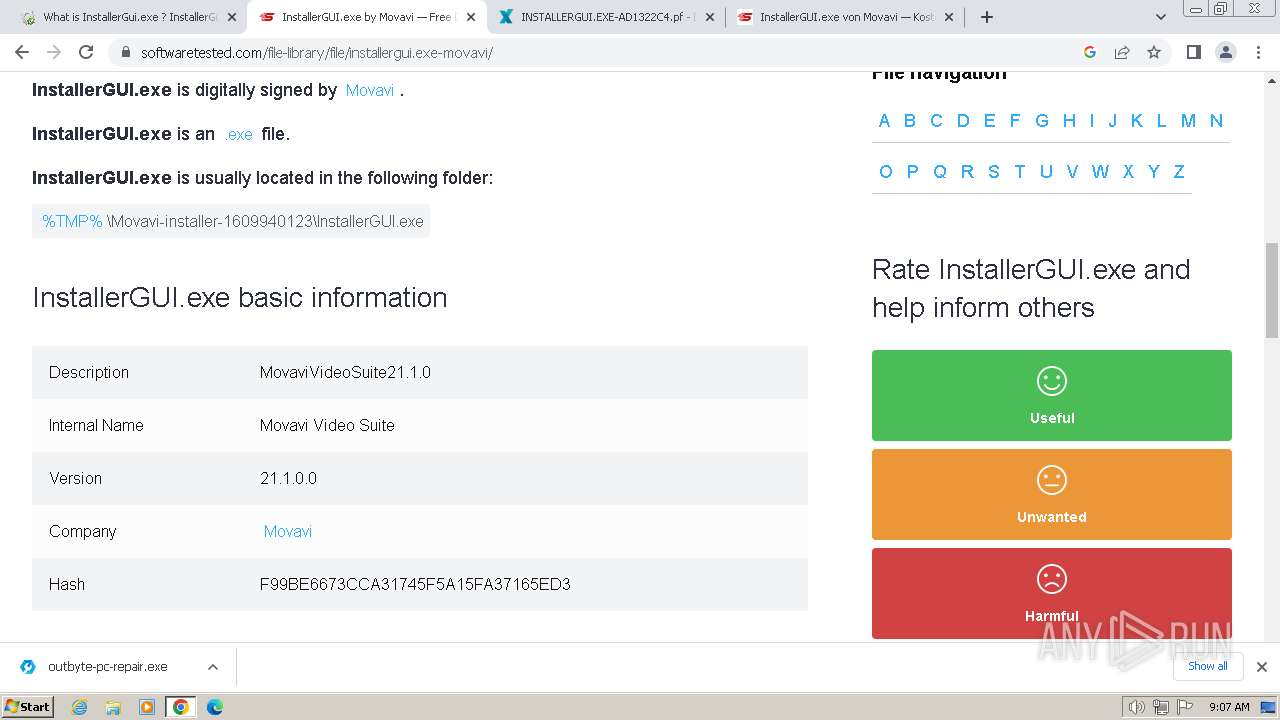Expand outbyte-pc-repair.exe download options chevron

[213, 667]
